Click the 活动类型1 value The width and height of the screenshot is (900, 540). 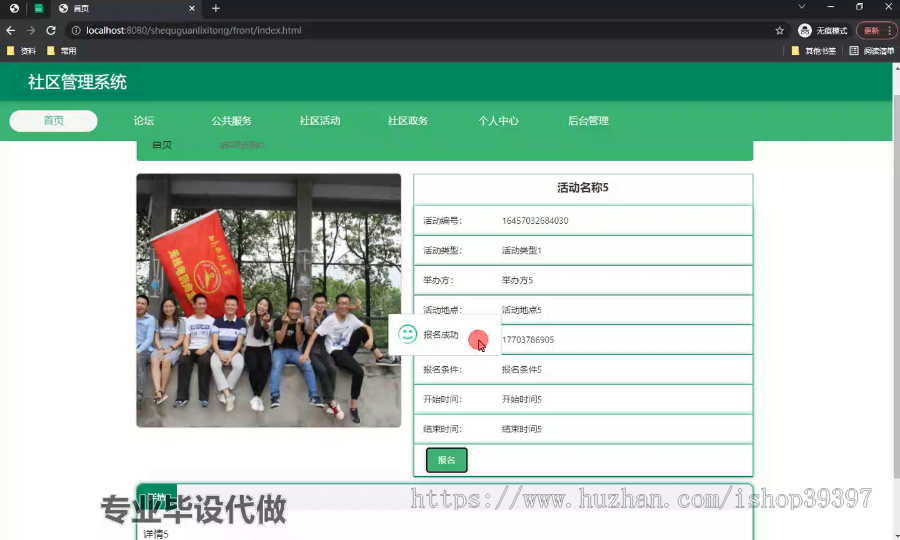(x=522, y=251)
